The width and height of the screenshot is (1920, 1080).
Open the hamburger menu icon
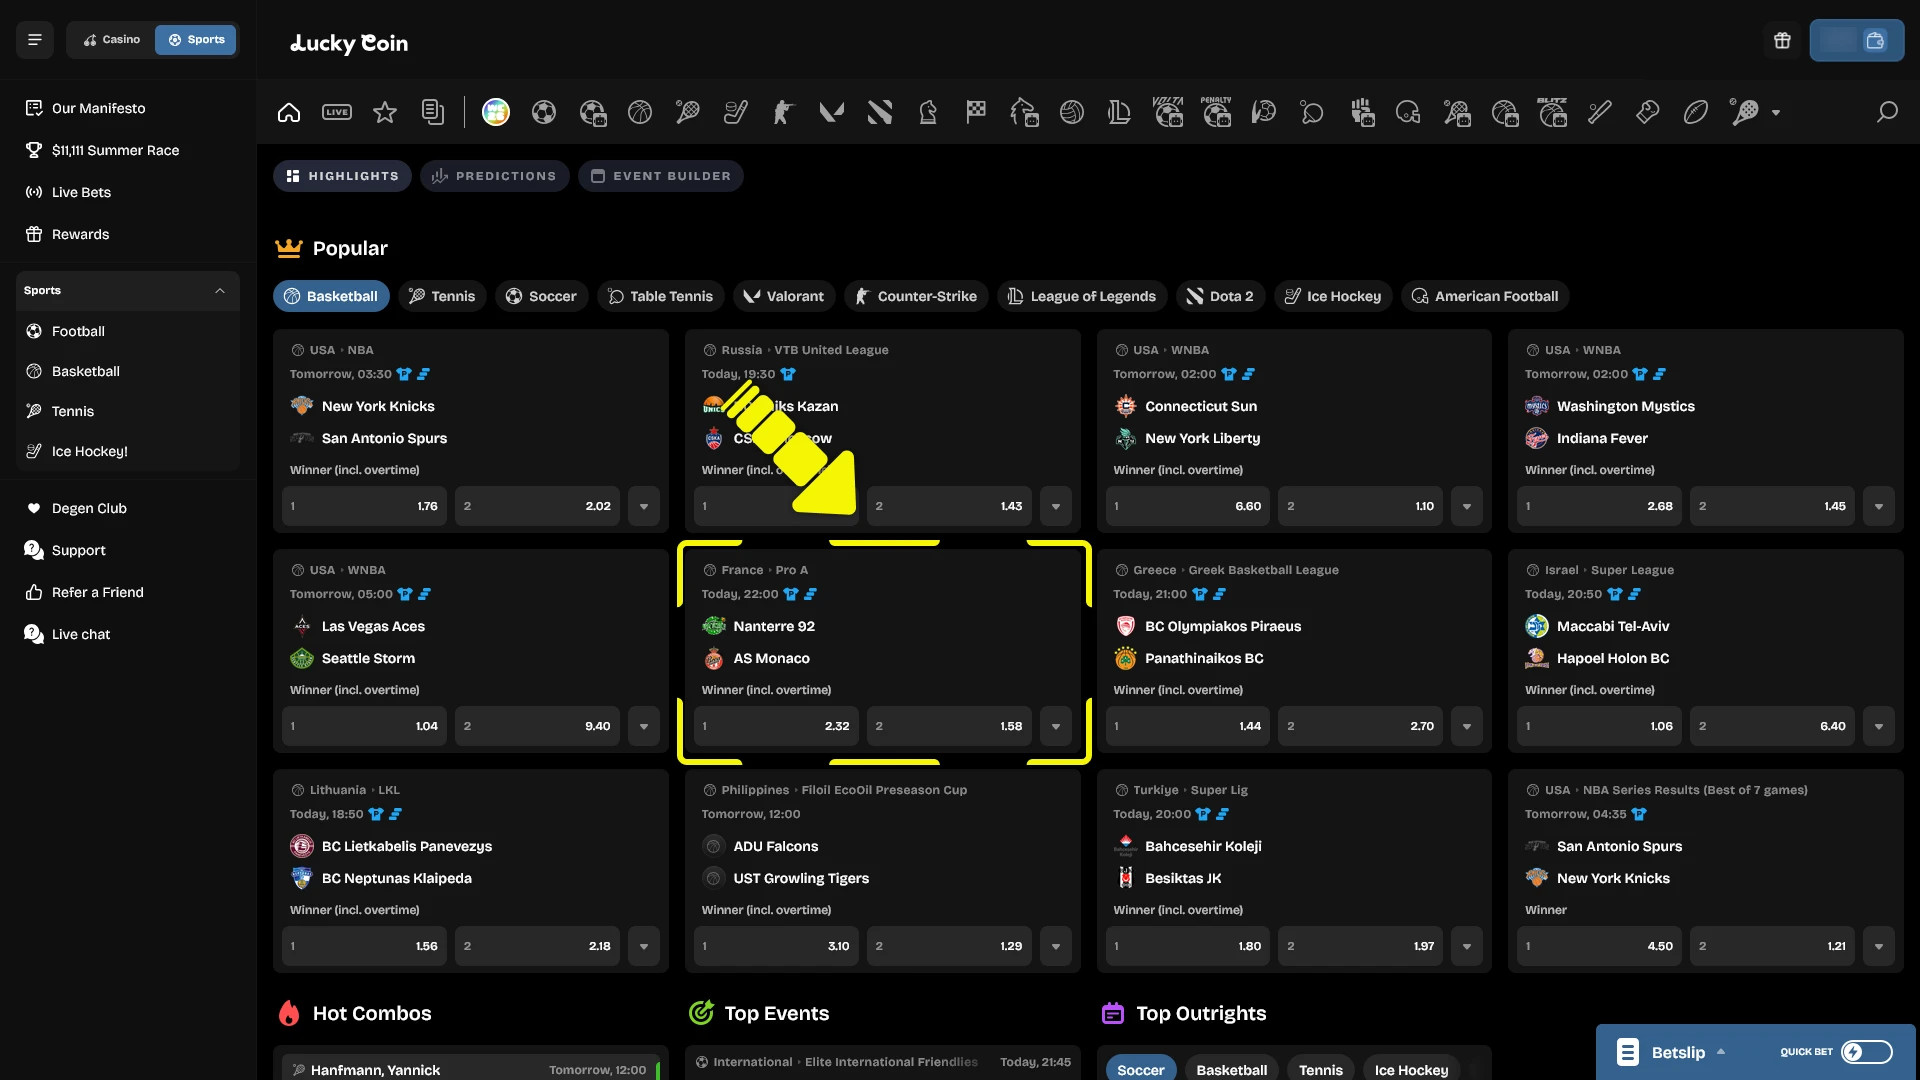tap(35, 40)
